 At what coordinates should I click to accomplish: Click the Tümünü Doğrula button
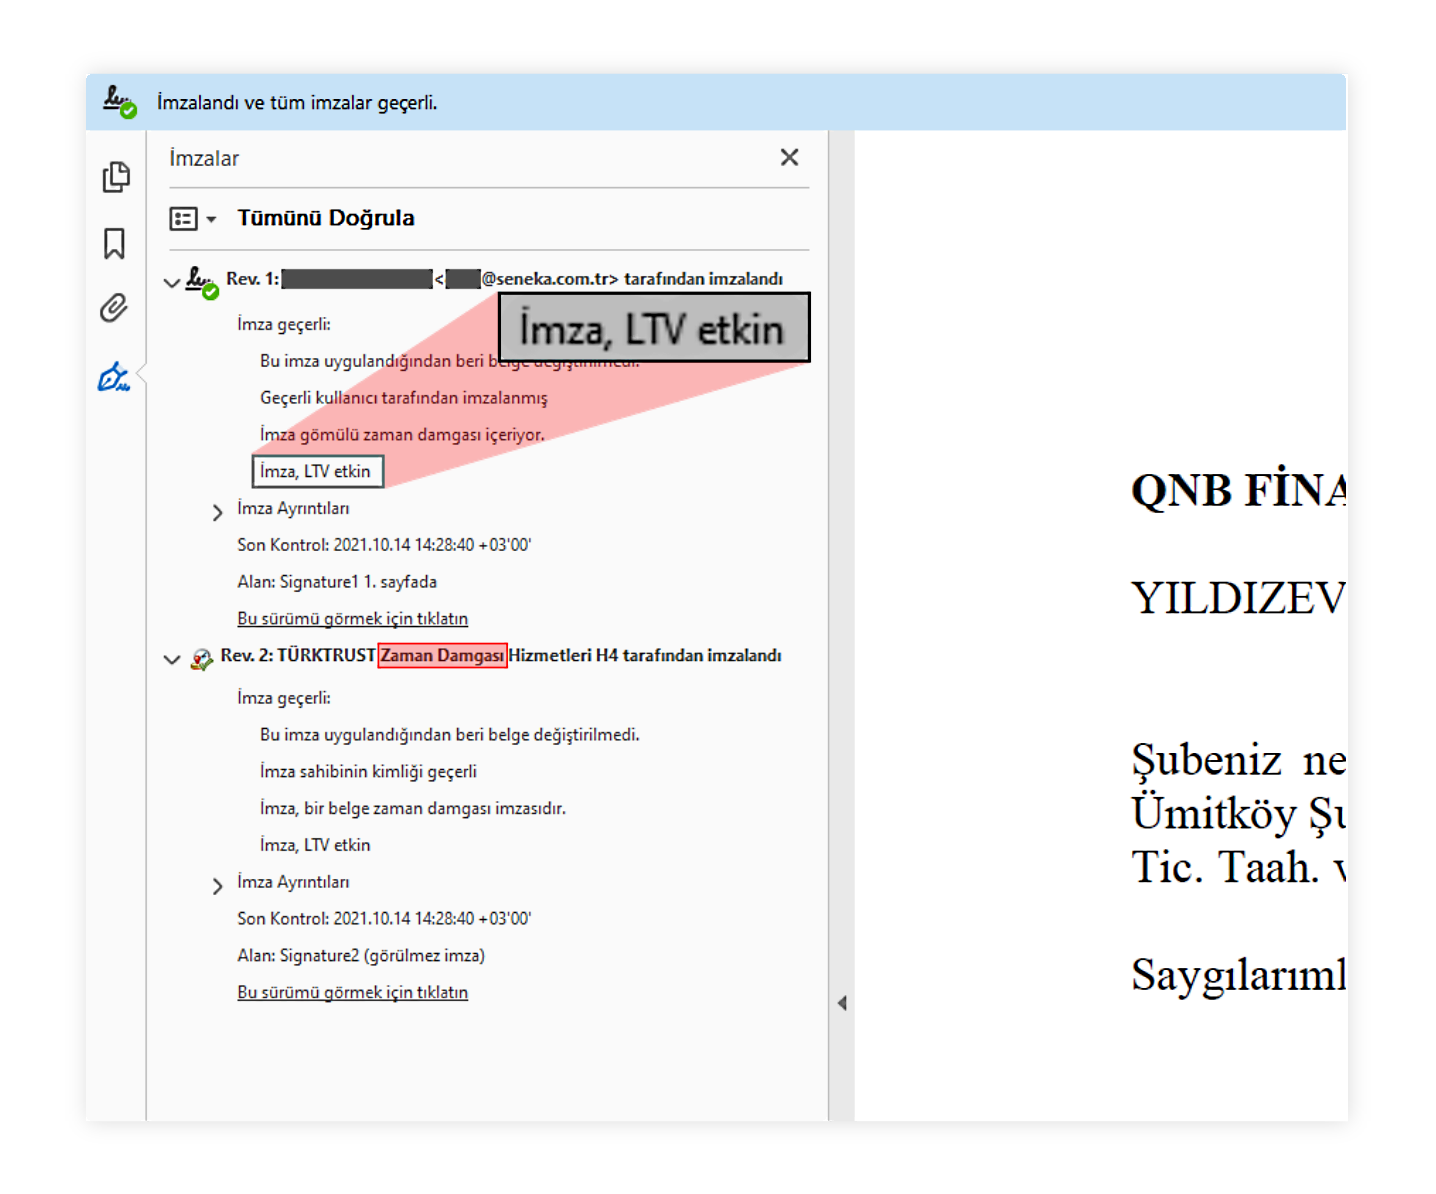[325, 218]
